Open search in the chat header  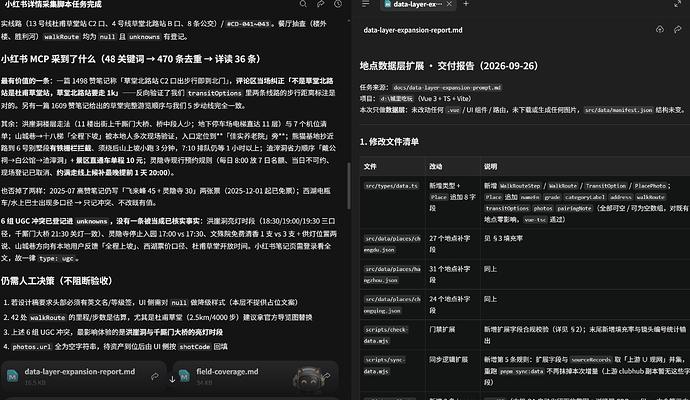pyautogui.click(x=303, y=4)
